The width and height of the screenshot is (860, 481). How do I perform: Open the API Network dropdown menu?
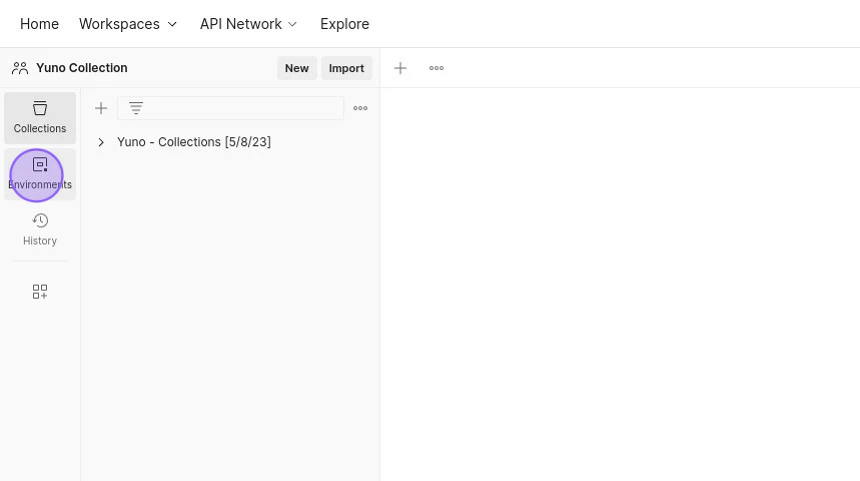click(x=248, y=24)
